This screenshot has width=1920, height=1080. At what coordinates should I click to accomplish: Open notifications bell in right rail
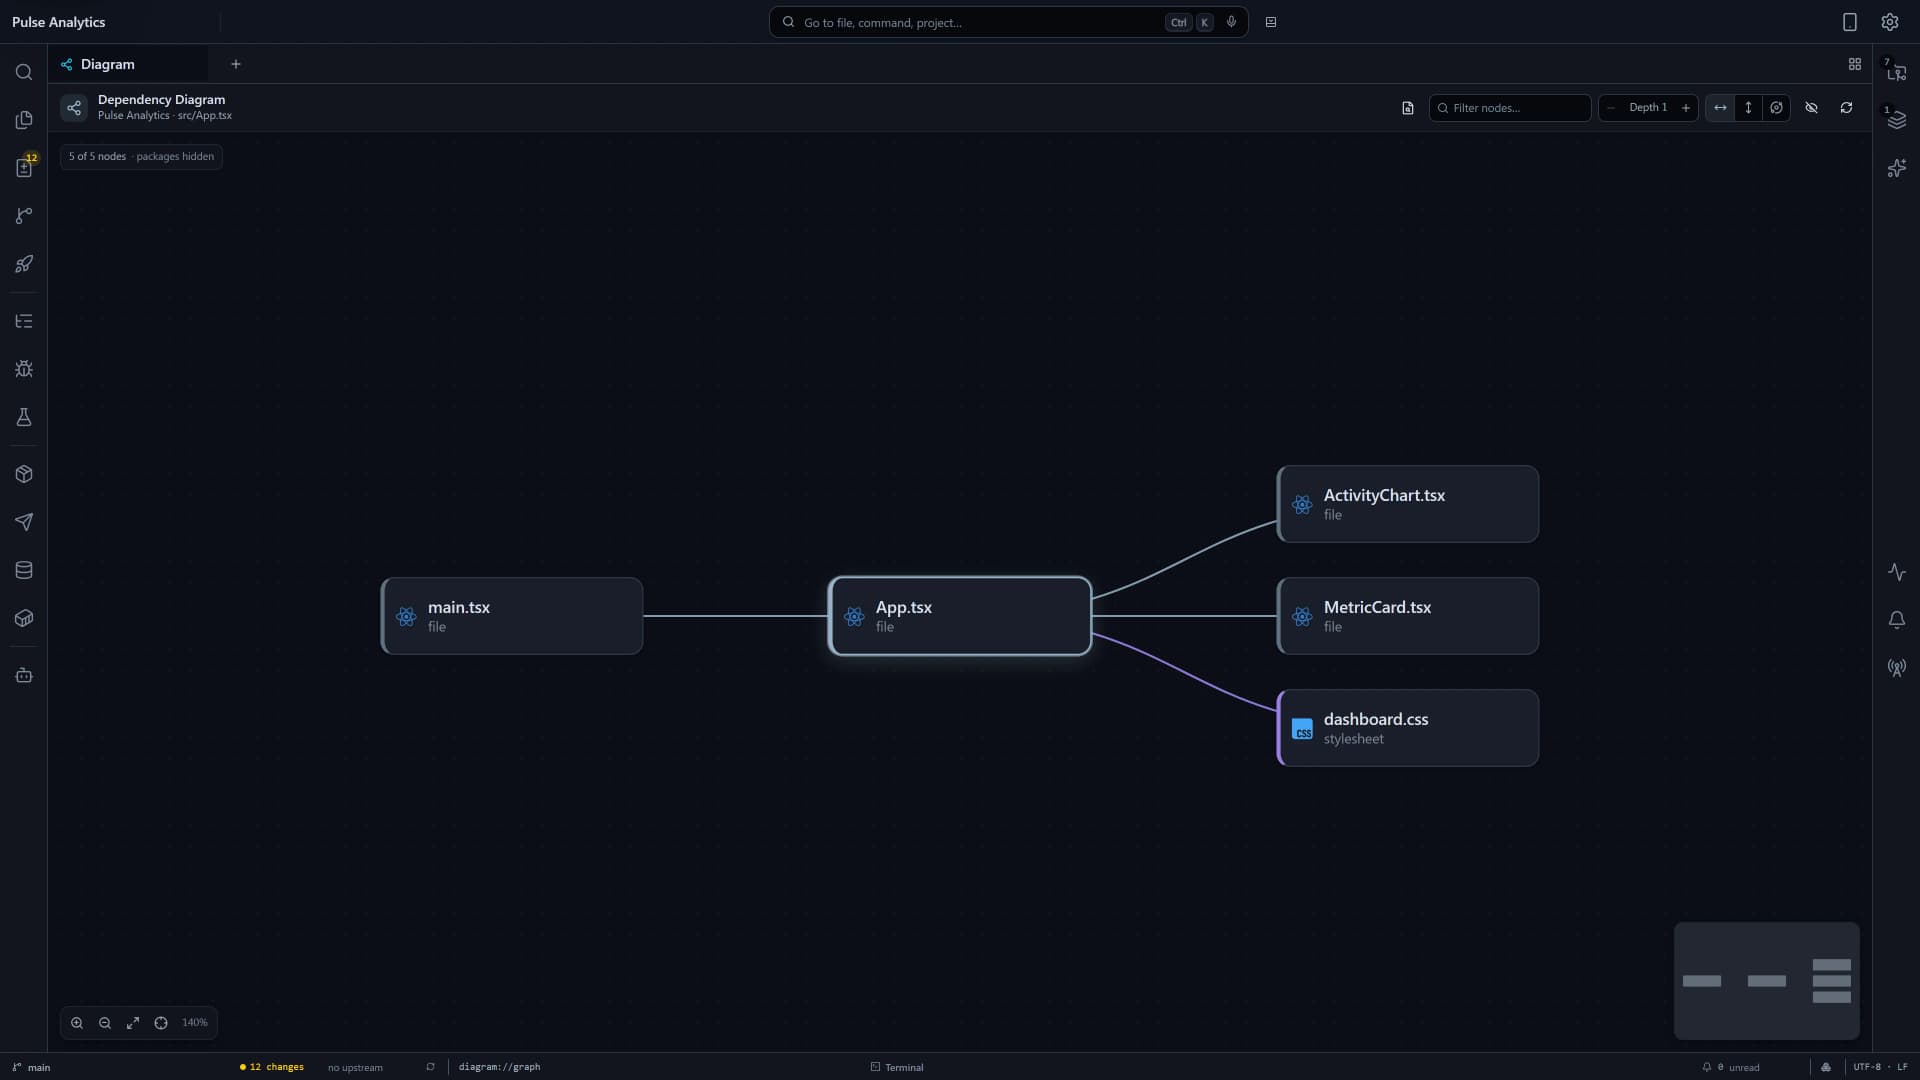pos(1896,620)
